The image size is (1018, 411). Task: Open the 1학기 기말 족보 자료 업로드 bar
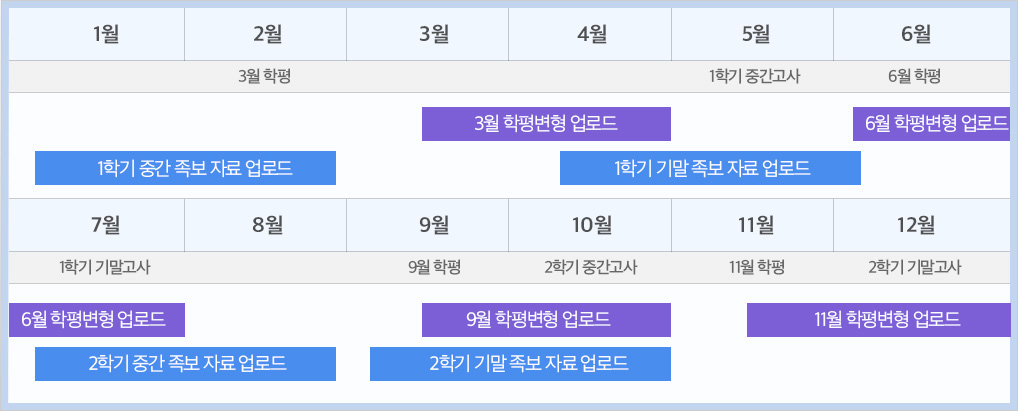click(x=710, y=168)
